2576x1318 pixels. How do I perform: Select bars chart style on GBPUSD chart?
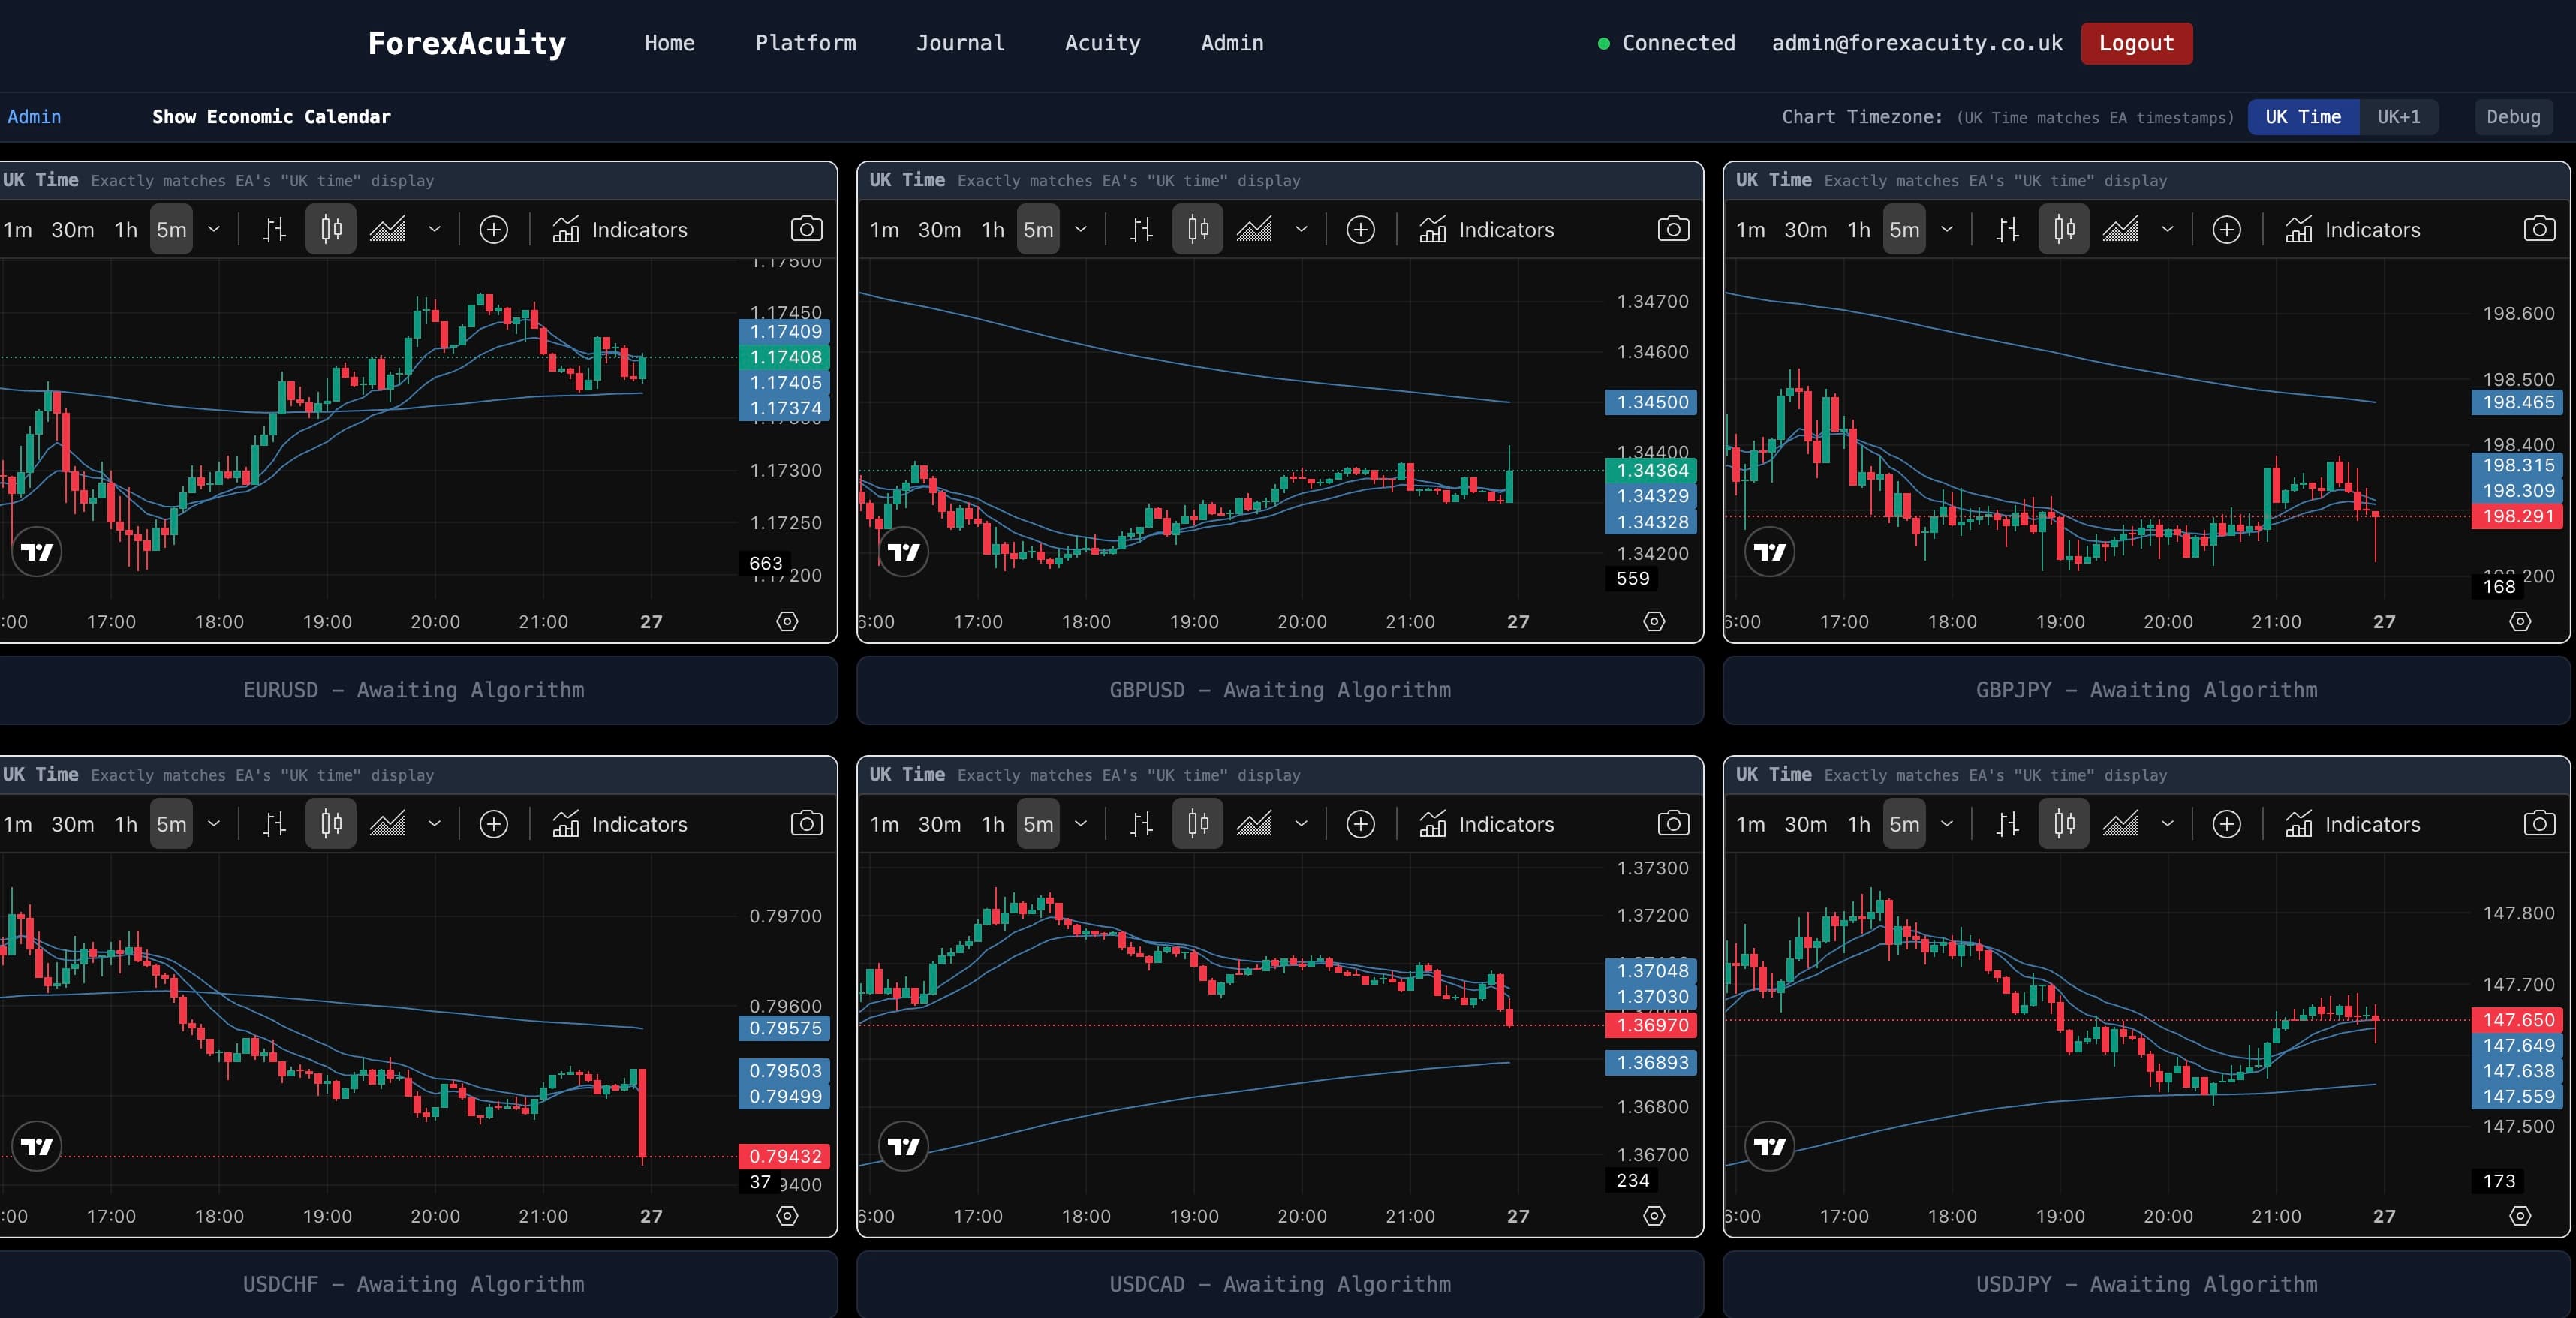[x=1141, y=230]
